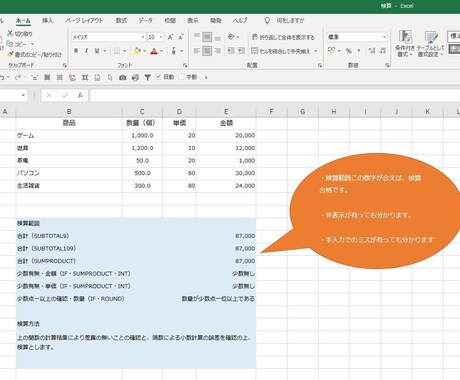
Task: Open the ヘルプ tab
Action: click(x=240, y=21)
